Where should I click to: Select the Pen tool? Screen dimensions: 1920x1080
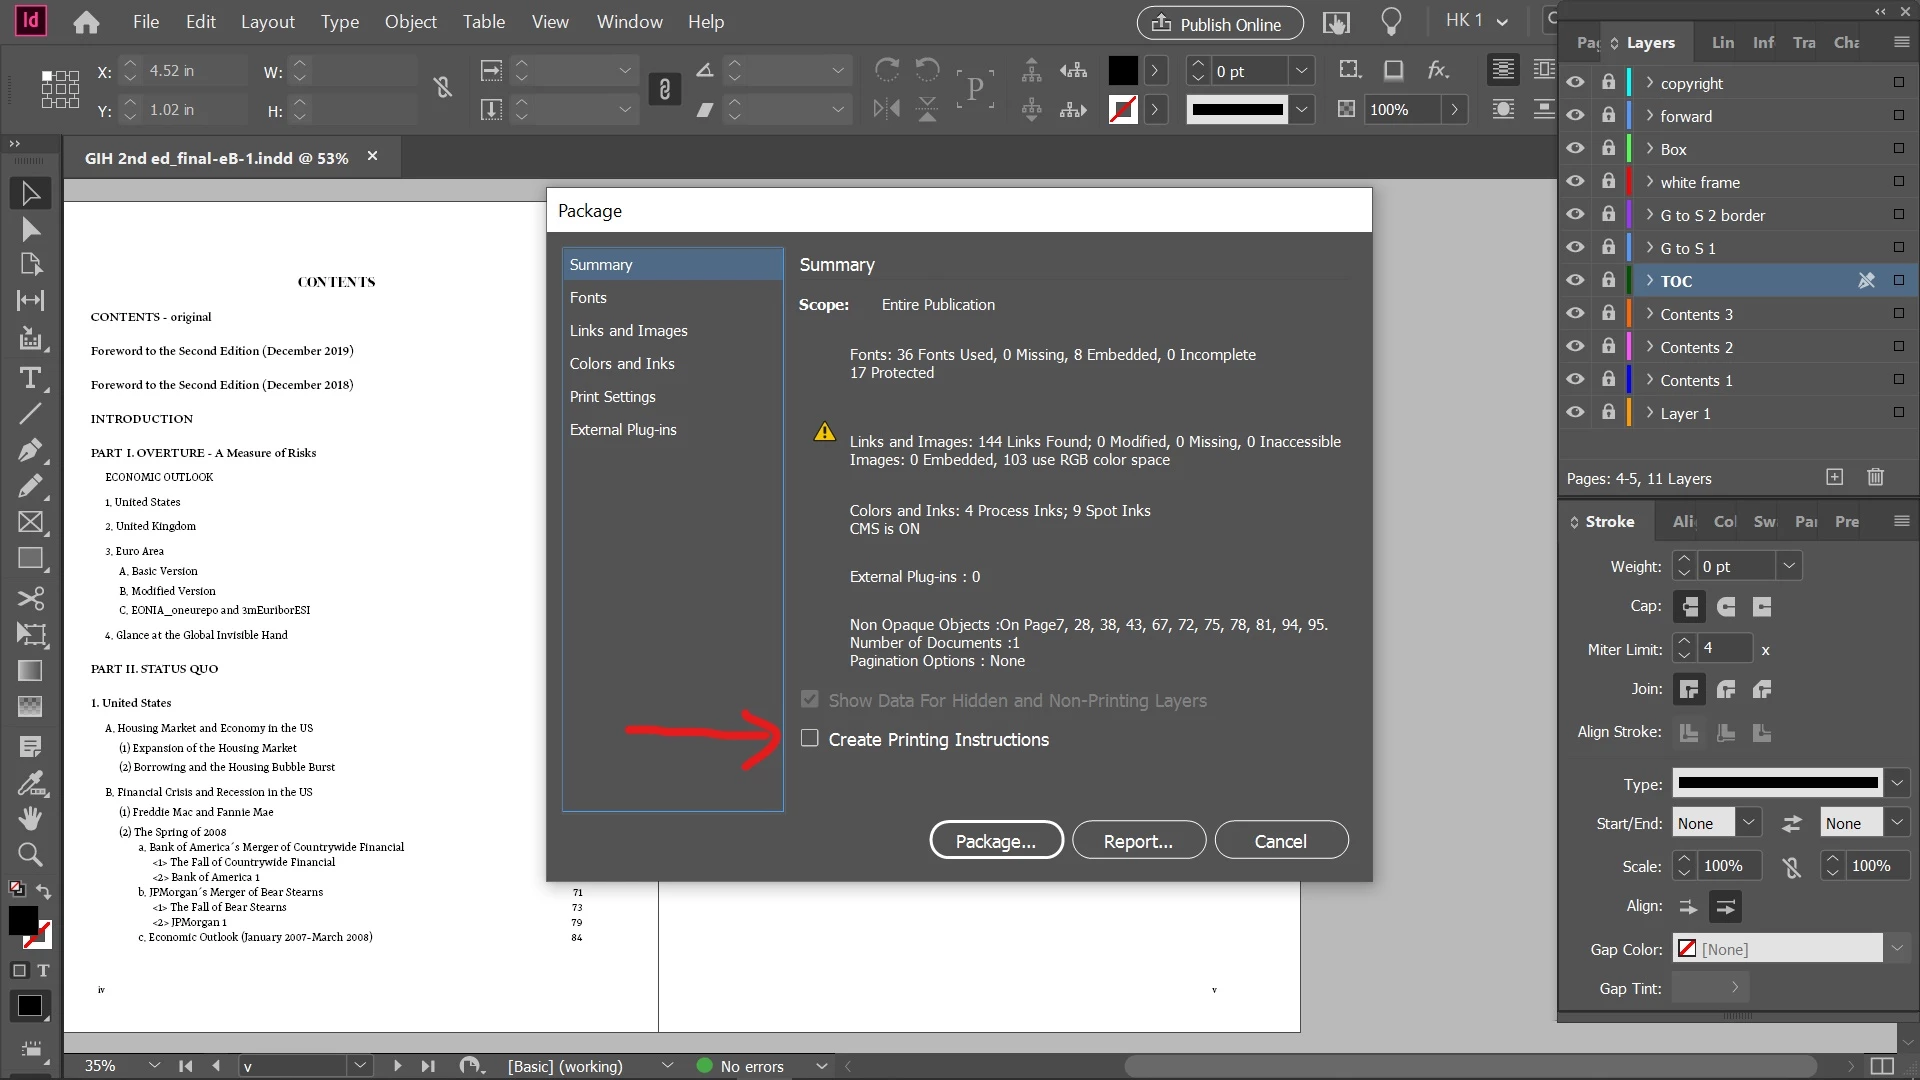tap(30, 449)
